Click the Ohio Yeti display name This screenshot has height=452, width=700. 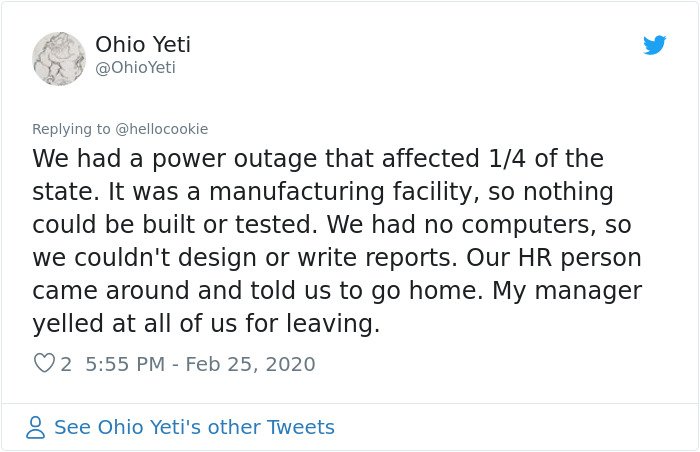coord(143,44)
